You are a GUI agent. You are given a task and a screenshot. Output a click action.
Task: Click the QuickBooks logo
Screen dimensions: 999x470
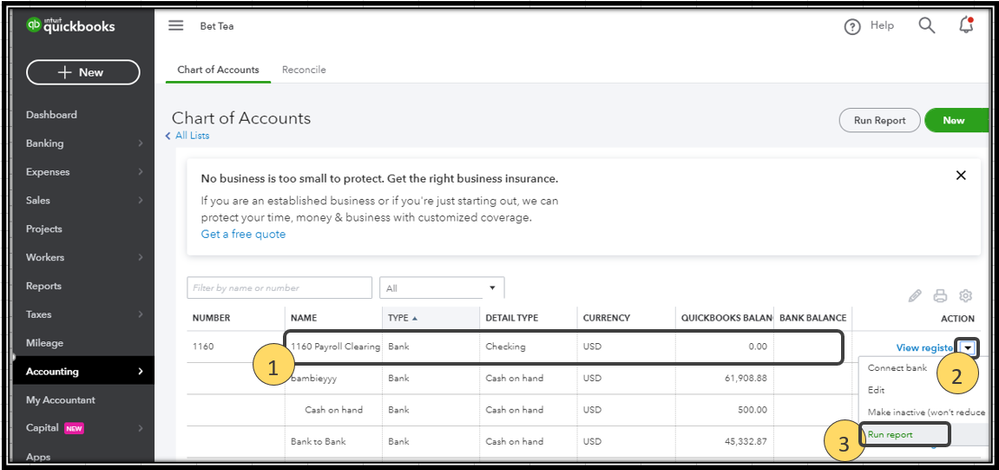[71, 25]
